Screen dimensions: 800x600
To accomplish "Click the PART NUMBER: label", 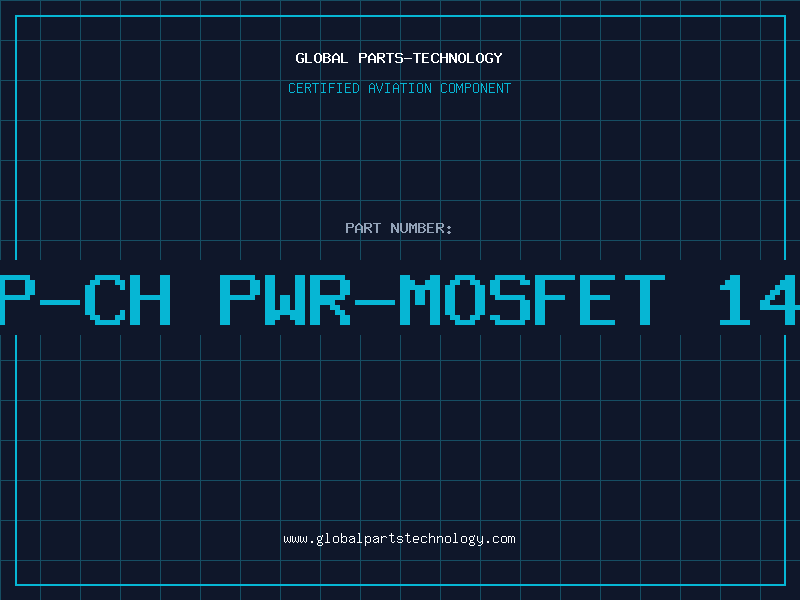I will (x=399, y=228).
